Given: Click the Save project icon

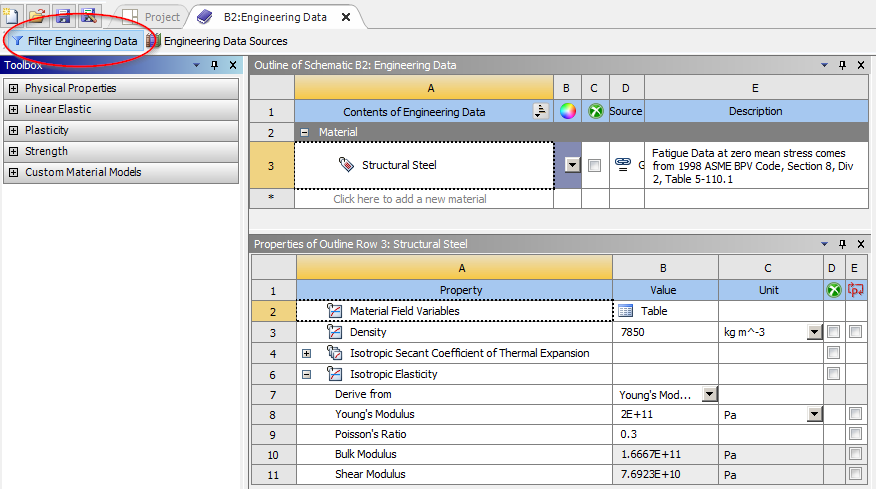Looking at the screenshot, I should pos(63,16).
